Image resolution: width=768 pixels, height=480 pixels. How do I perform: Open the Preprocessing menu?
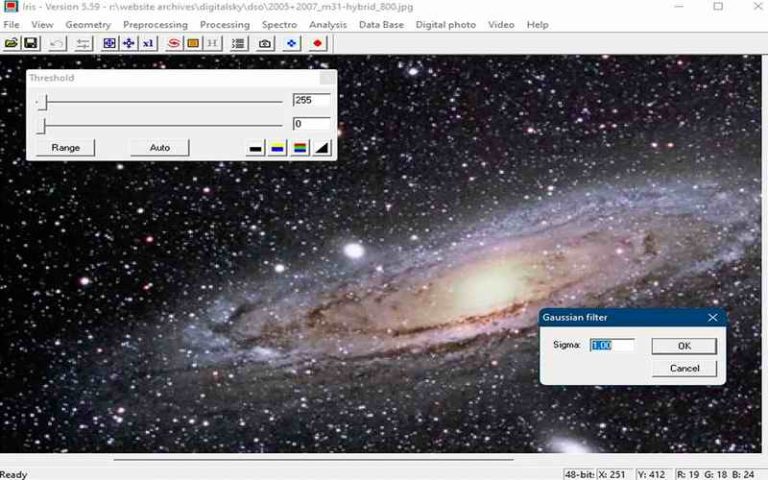155,24
